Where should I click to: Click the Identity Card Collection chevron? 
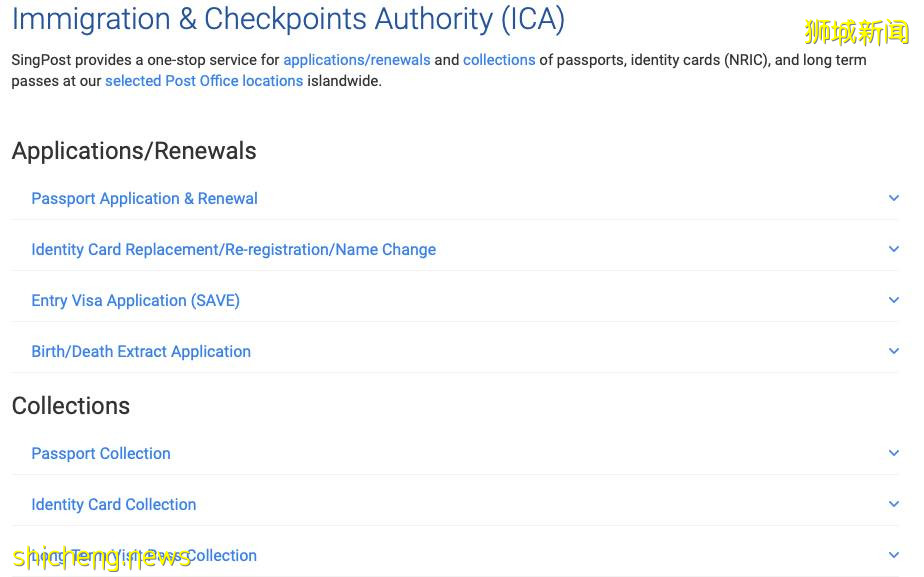[x=893, y=504]
